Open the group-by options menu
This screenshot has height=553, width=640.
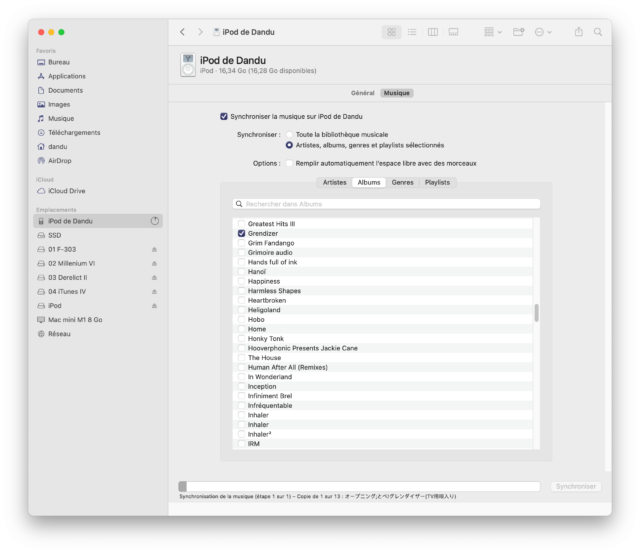(493, 32)
